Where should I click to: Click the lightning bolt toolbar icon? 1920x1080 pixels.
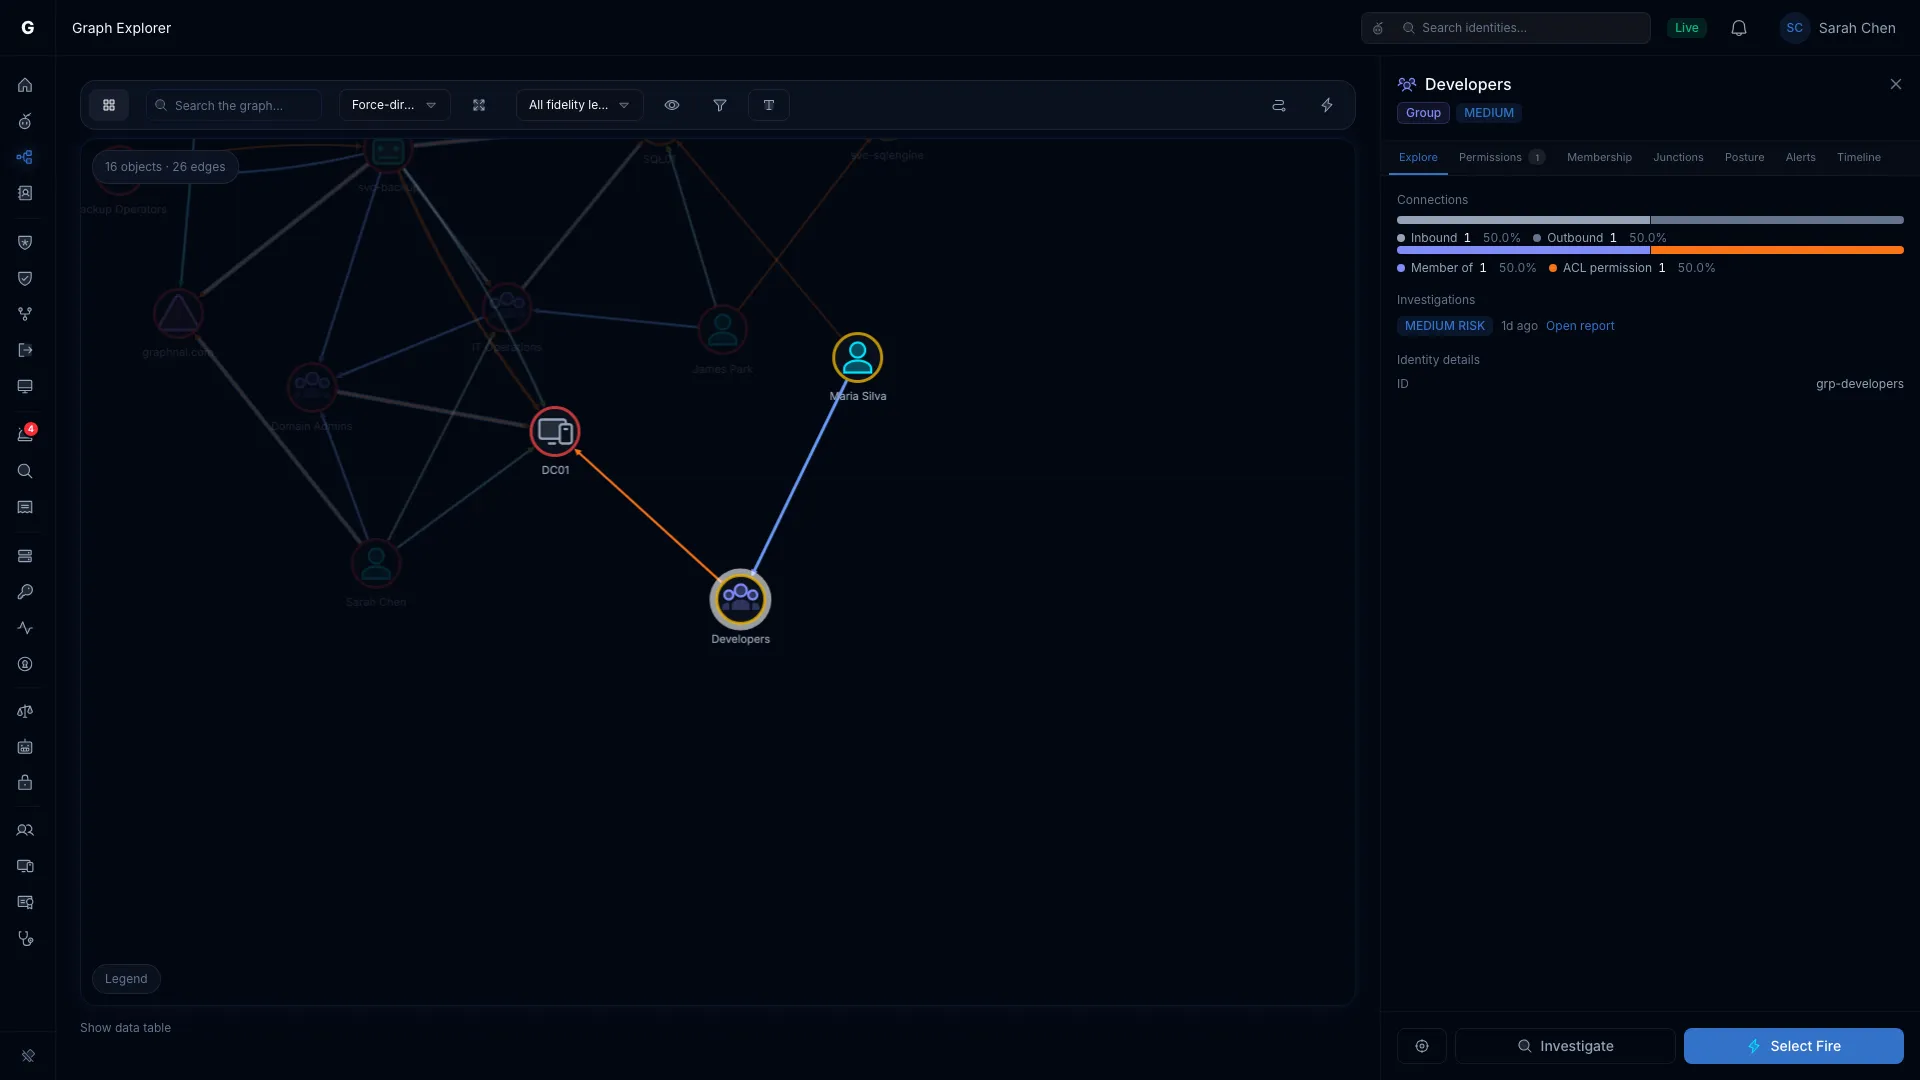click(x=1327, y=105)
